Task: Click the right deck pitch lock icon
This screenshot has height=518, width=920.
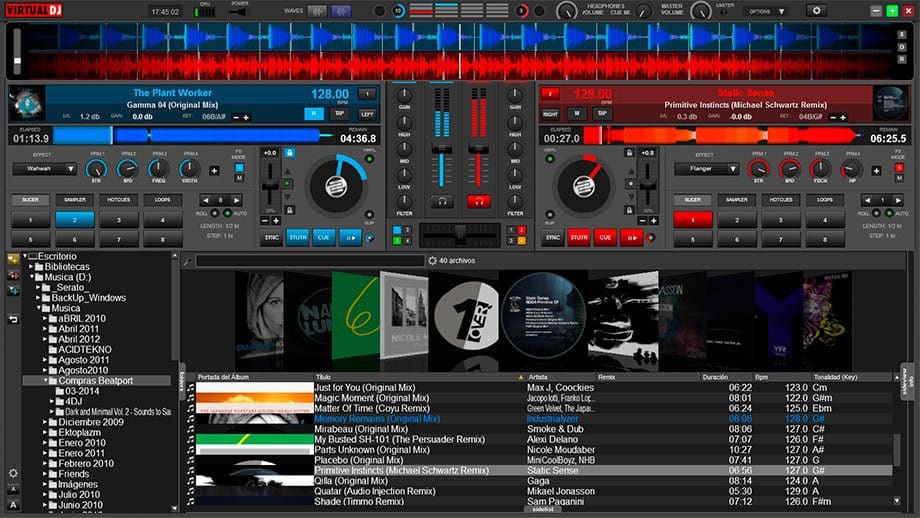Action: coord(629,153)
